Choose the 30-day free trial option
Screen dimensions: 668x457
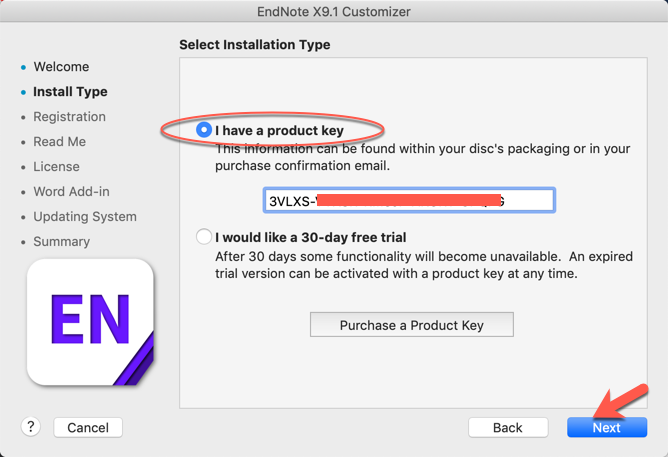[205, 237]
